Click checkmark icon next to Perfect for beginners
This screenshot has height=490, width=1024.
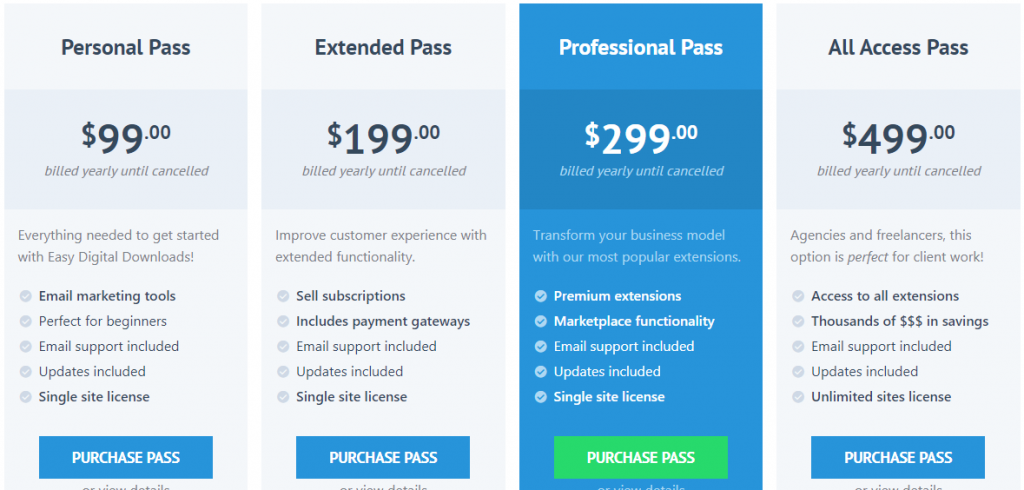pos(25,322)
